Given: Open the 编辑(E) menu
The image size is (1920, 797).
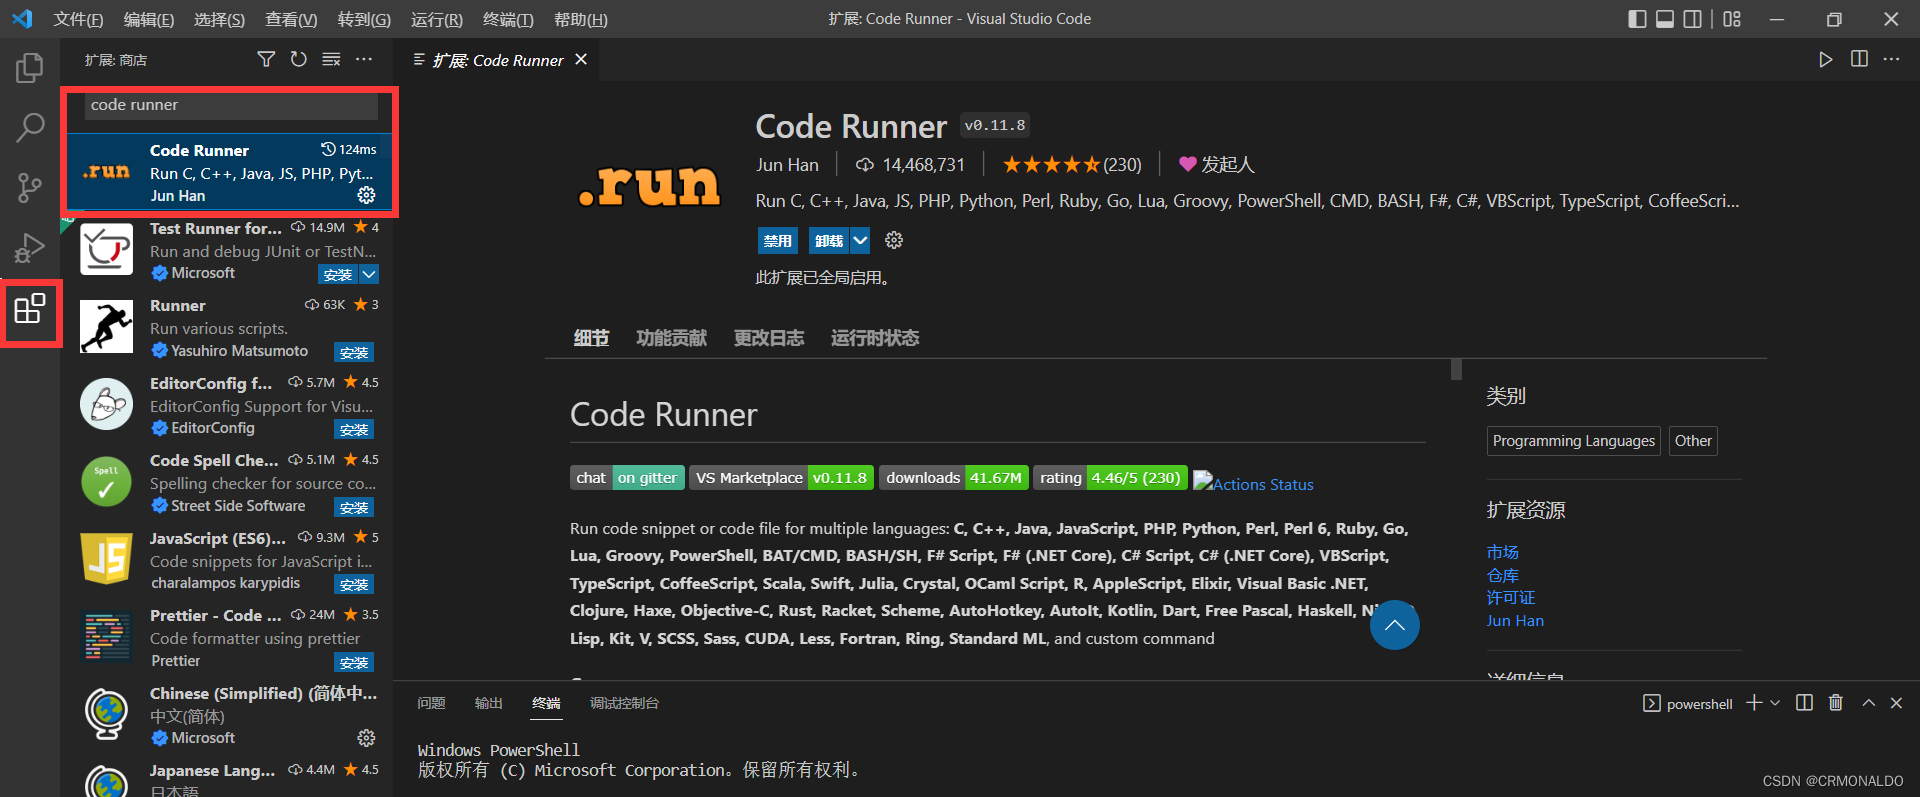Looking at the screenshot, I should (149, 19).
